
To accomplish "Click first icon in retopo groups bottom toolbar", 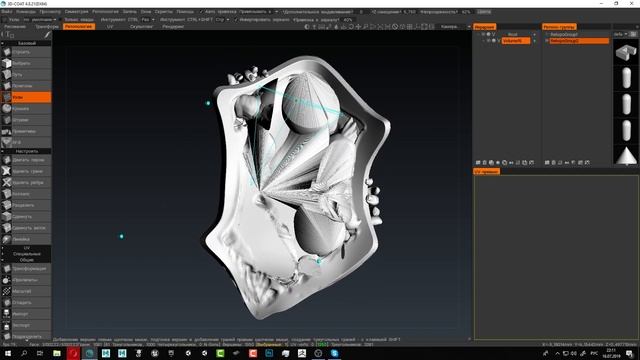I will tap(547, 162).
